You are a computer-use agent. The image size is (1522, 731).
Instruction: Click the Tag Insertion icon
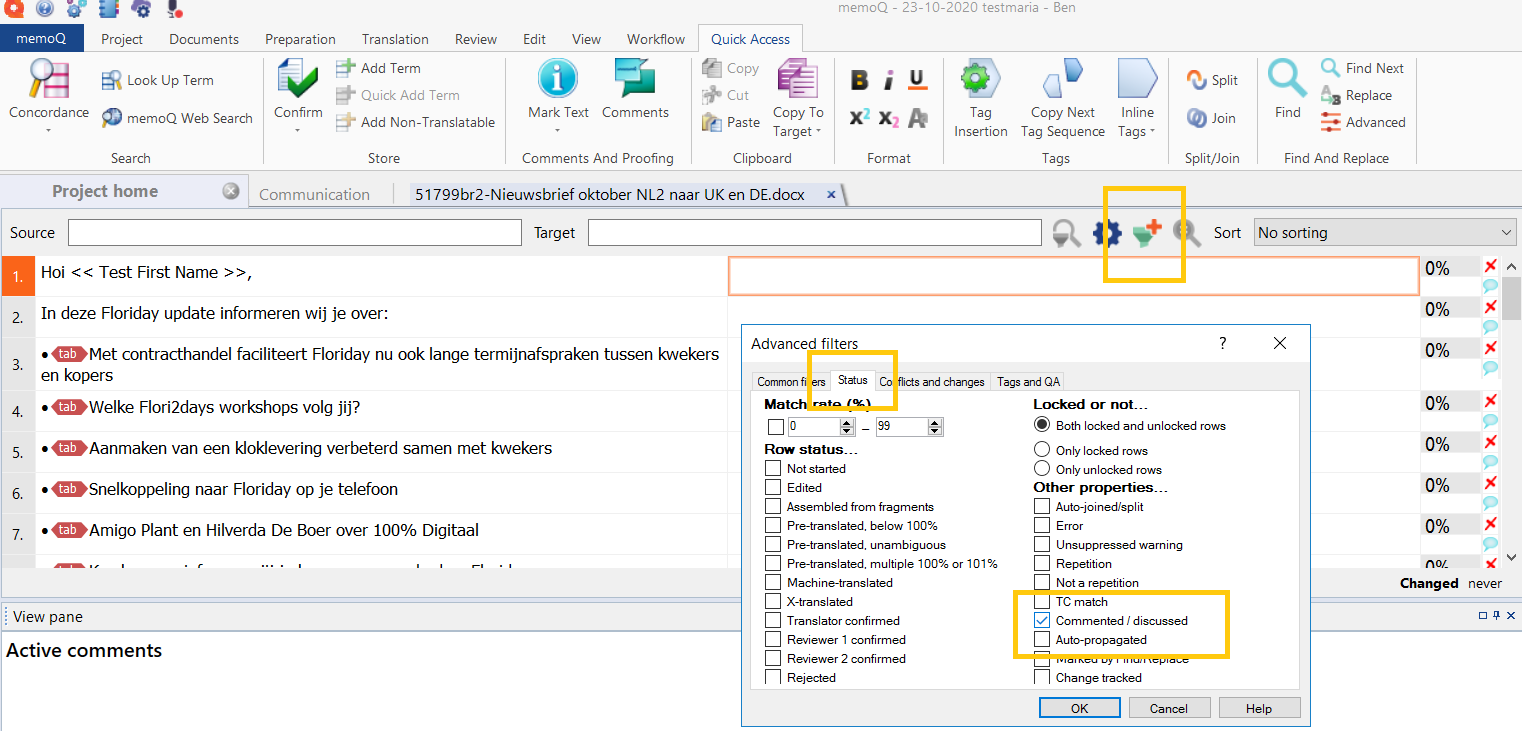click(980, 80)
